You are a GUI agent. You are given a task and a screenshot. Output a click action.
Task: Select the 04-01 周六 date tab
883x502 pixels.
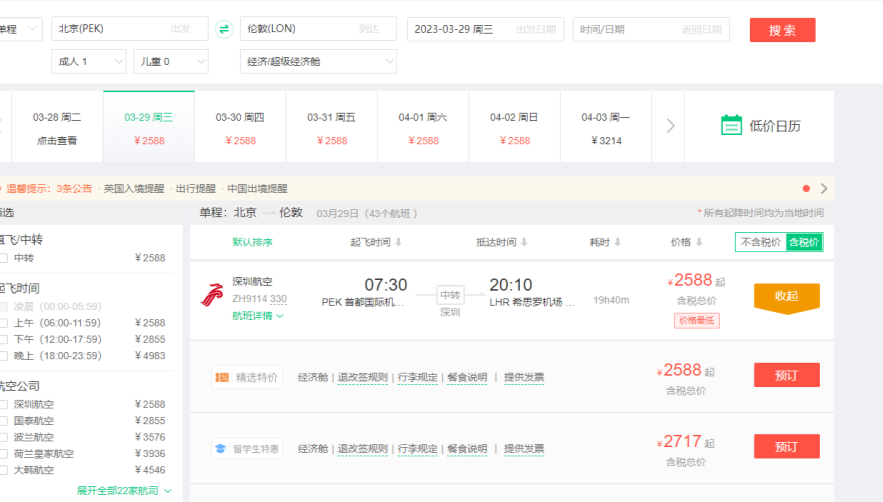(x=423, y=127)
